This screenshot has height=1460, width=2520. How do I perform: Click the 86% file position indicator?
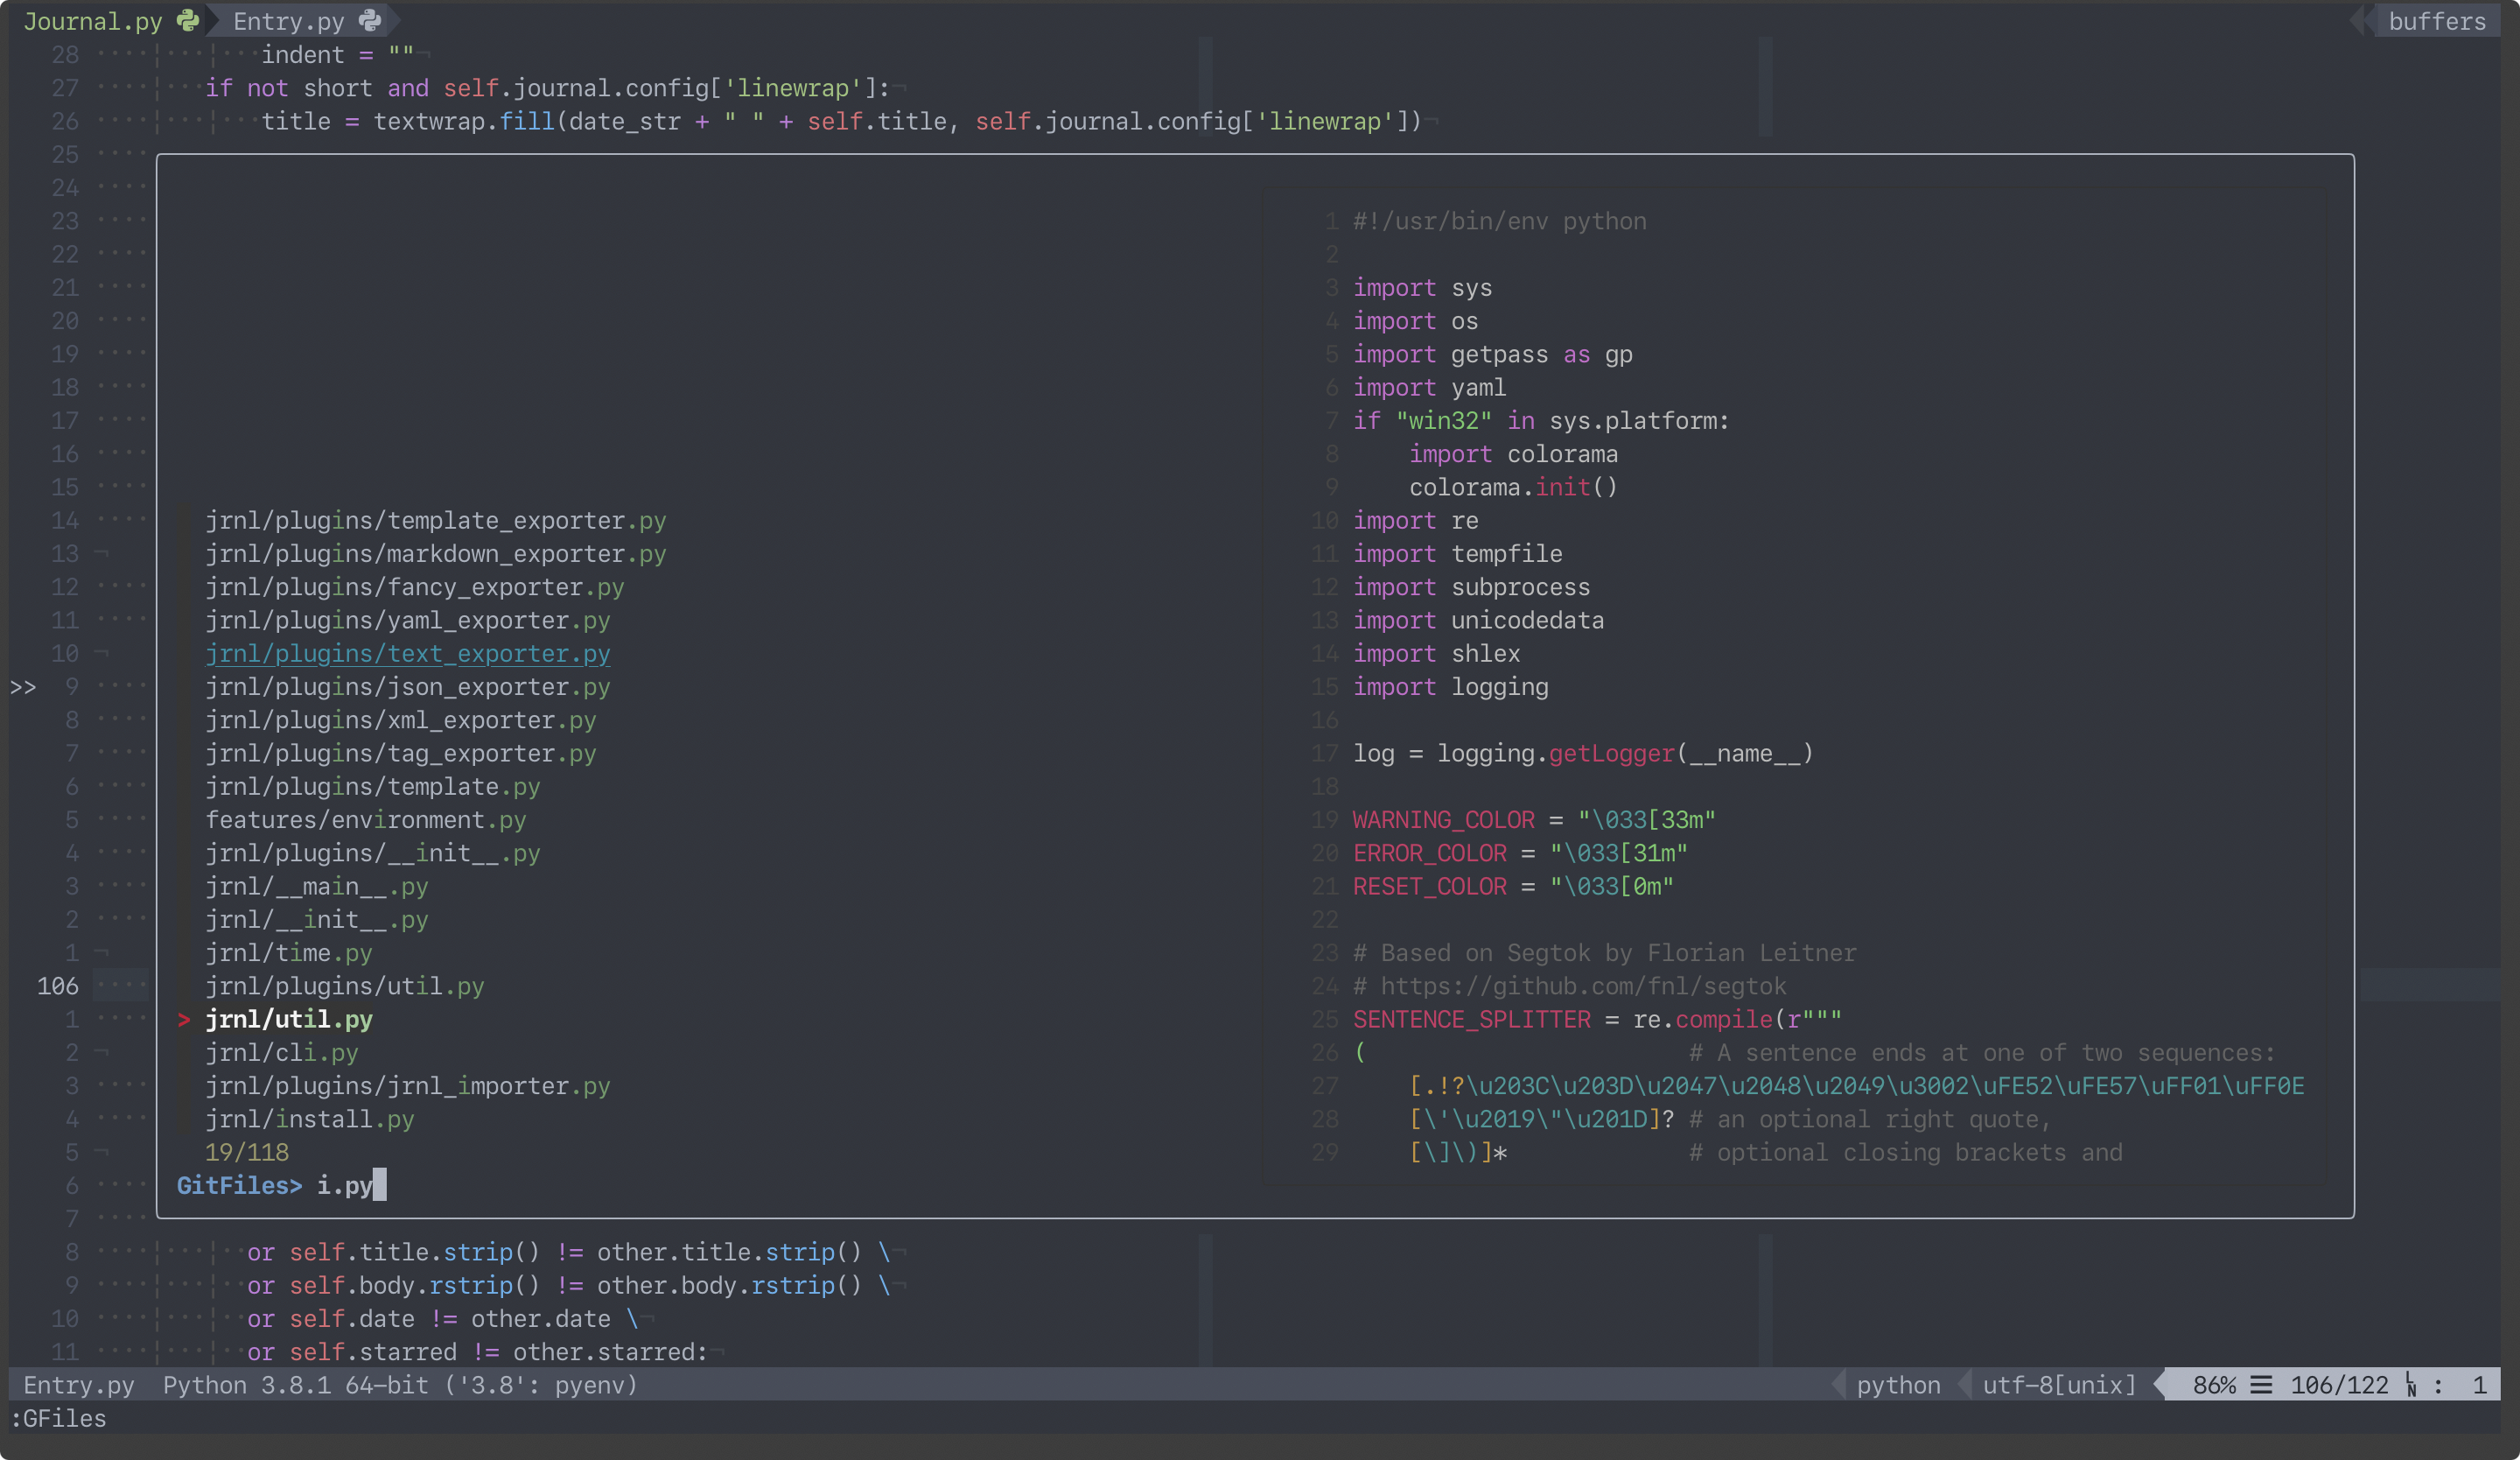point(2213,1385)
